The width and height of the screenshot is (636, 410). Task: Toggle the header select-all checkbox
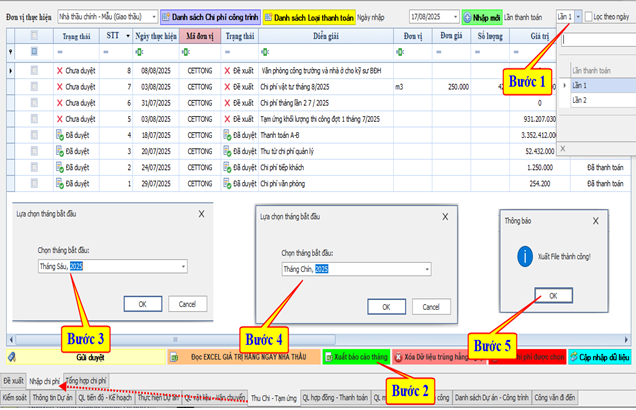[x=35, y=36]
